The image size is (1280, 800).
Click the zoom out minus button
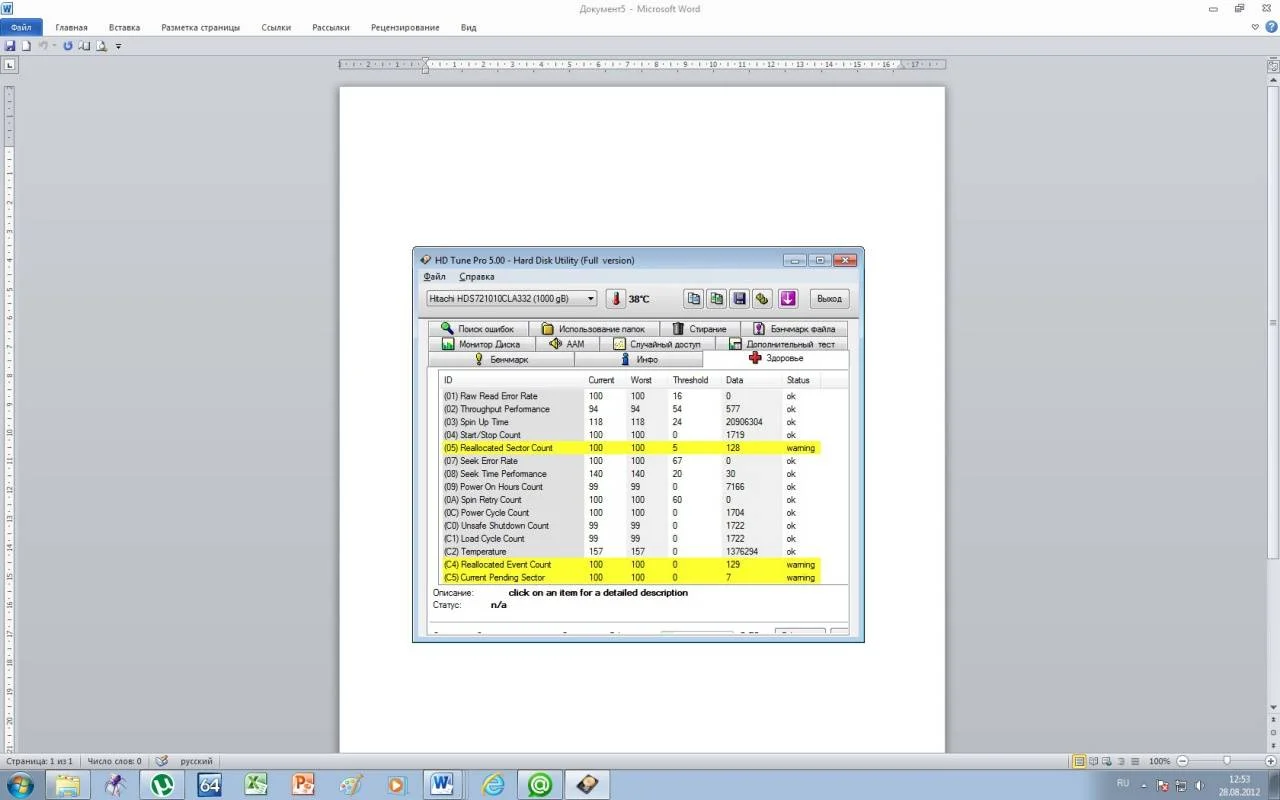click(x=1183, y=761)
